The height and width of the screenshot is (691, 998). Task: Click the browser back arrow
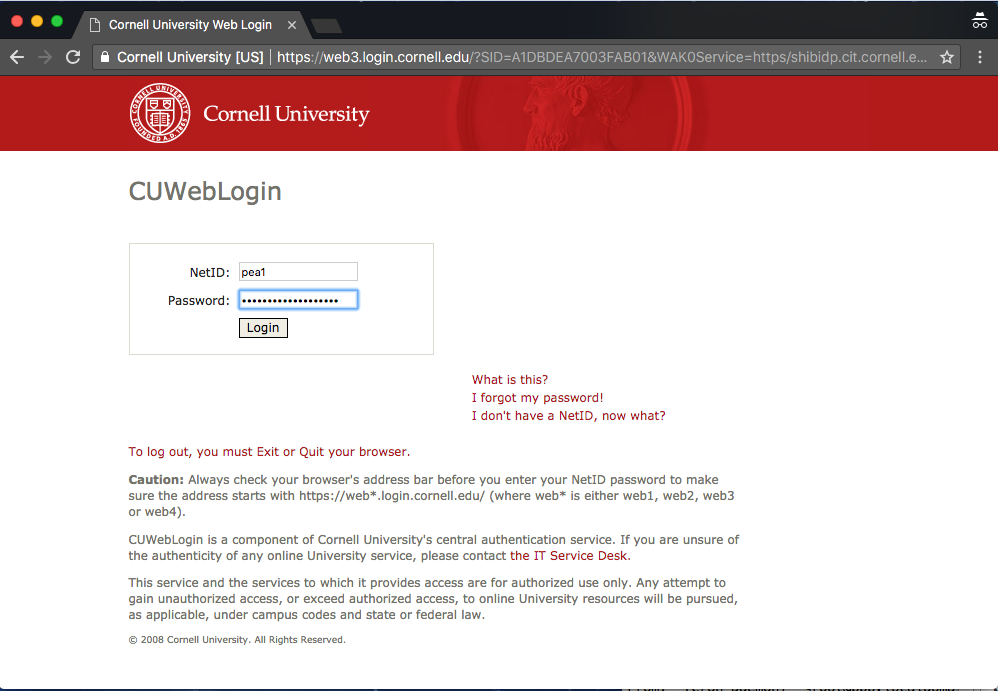[x=17, y=57]
